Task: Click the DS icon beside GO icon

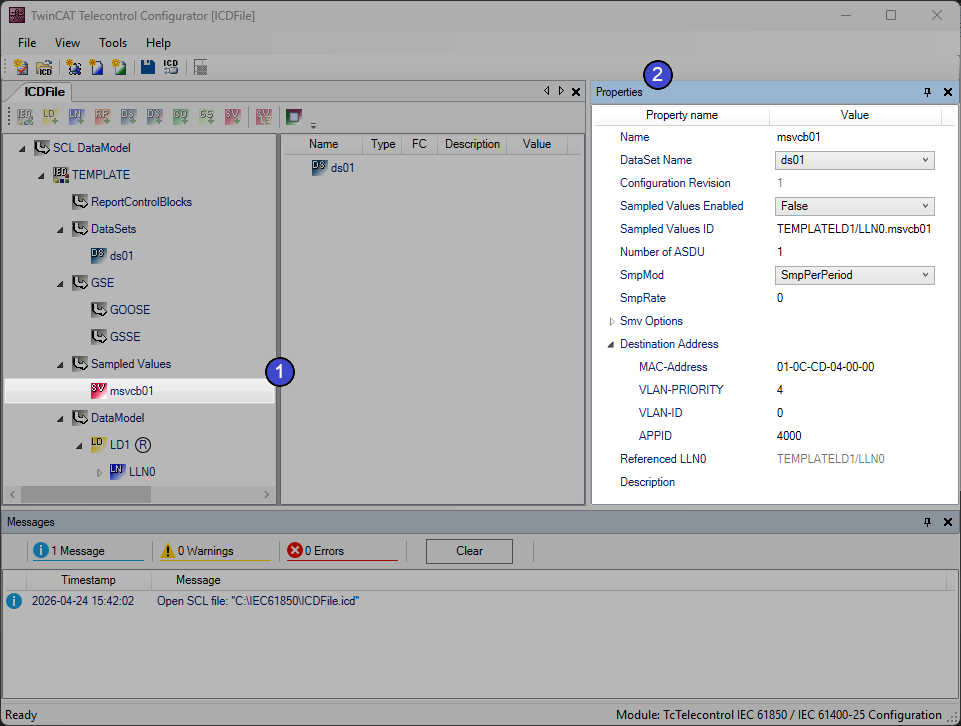Action: pos(154,116)
